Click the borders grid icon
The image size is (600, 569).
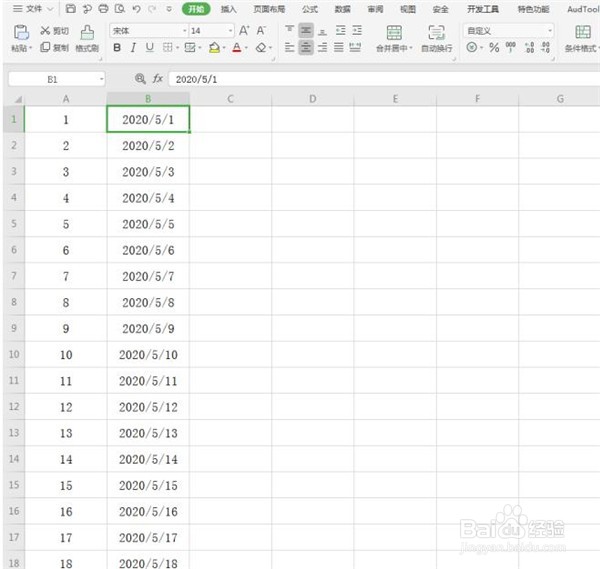[x=167, y=47]
